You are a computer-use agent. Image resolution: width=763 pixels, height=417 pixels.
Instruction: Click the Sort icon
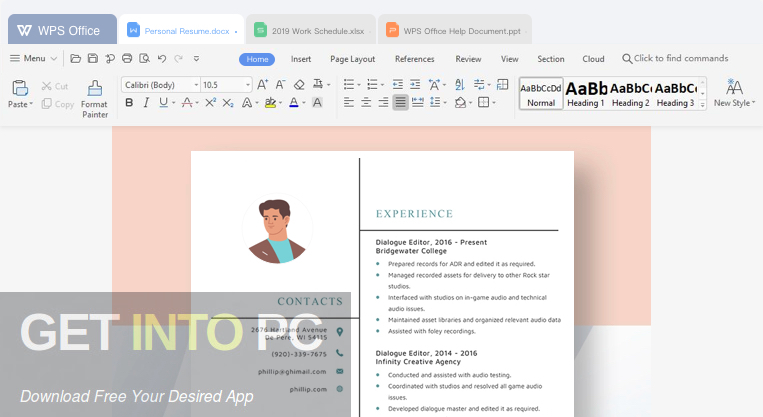460,85
